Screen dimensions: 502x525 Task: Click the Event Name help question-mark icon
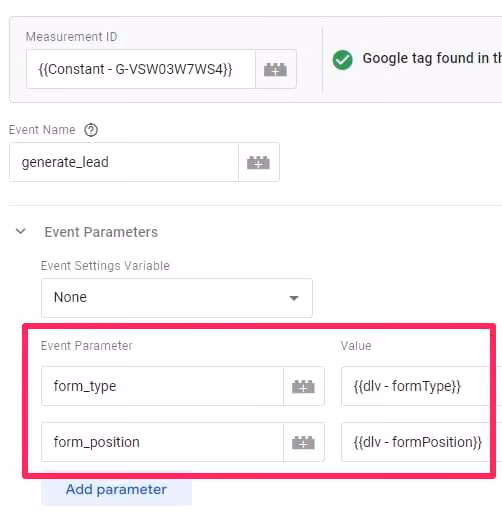pyautogui.click(x=91, y=130)
